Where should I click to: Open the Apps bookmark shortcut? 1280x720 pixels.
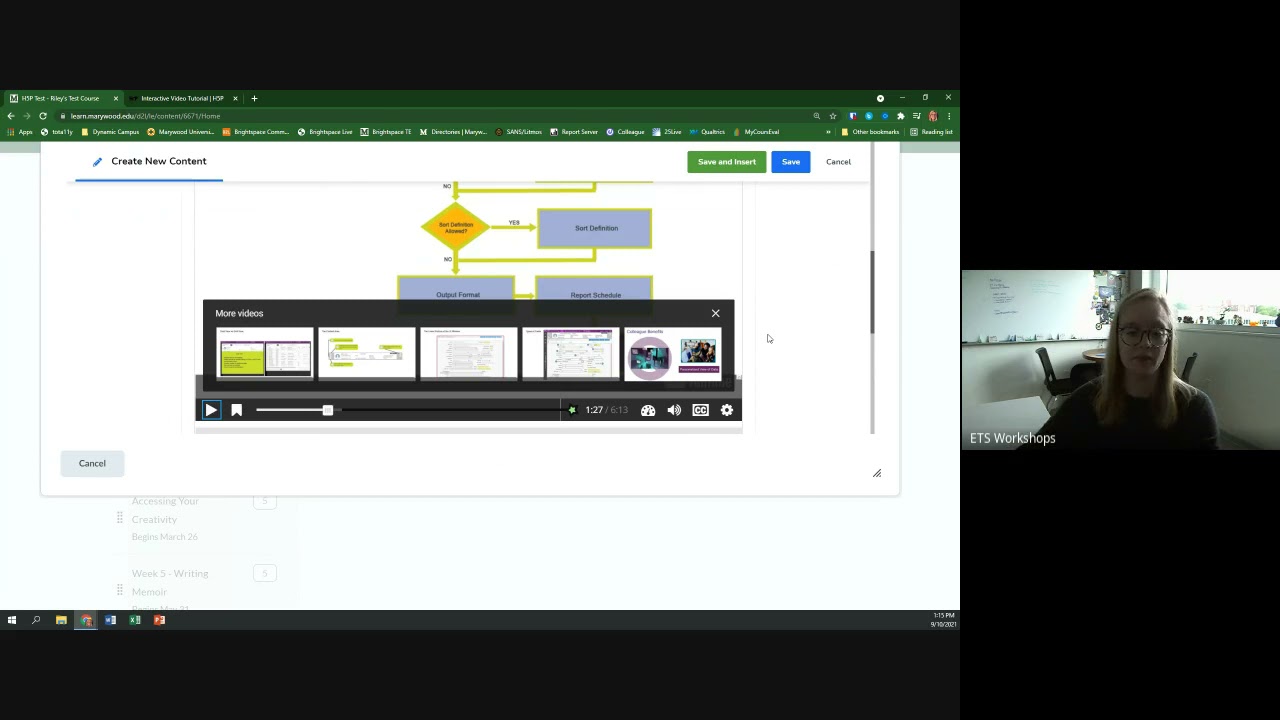coord(20,132)
